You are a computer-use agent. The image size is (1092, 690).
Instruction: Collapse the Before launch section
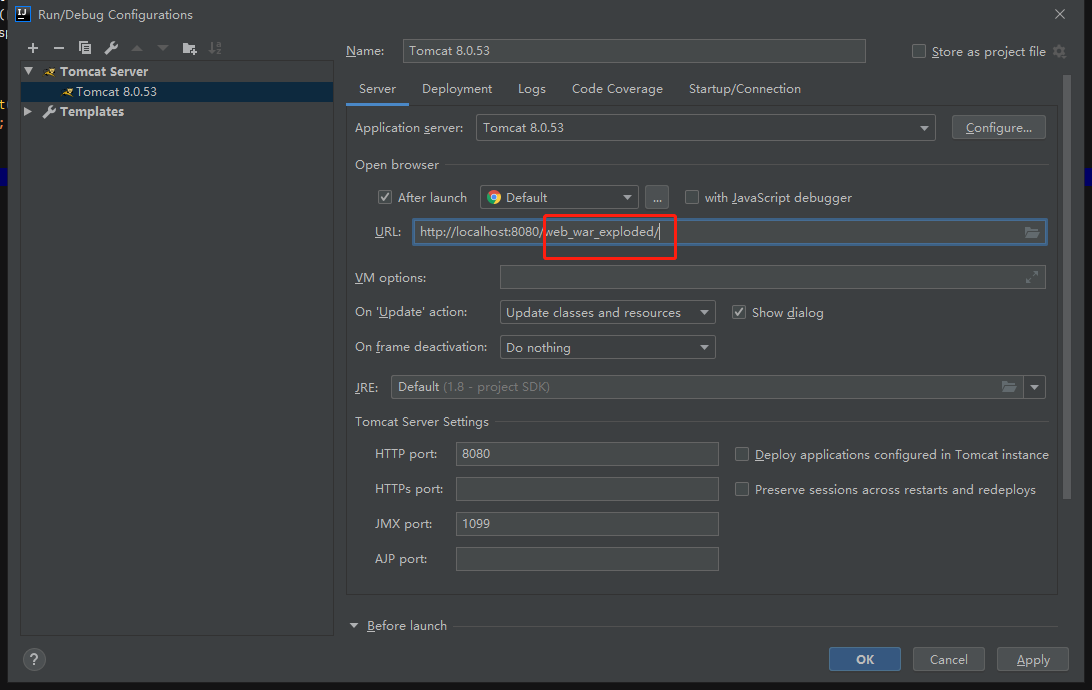[x=354, y=625]
